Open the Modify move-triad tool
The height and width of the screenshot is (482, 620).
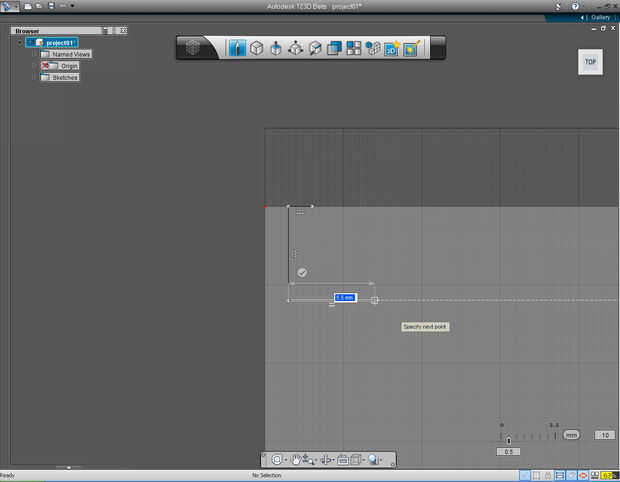pyautogui.click(x=295, y=48)
